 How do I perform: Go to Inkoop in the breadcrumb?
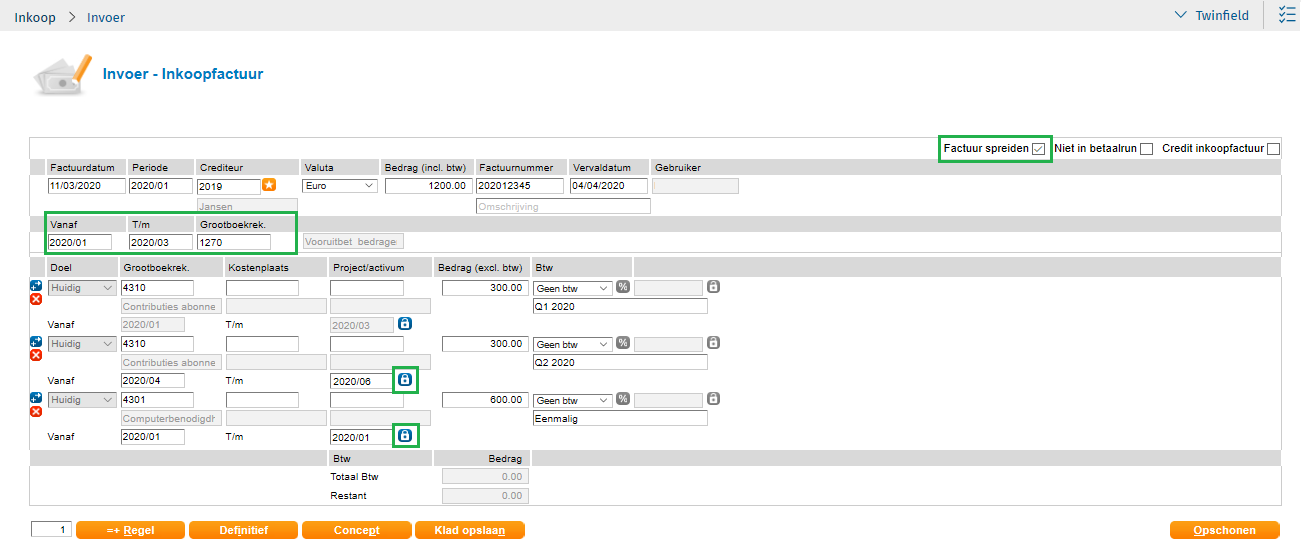pyautogui.click(x=35, y=17)
